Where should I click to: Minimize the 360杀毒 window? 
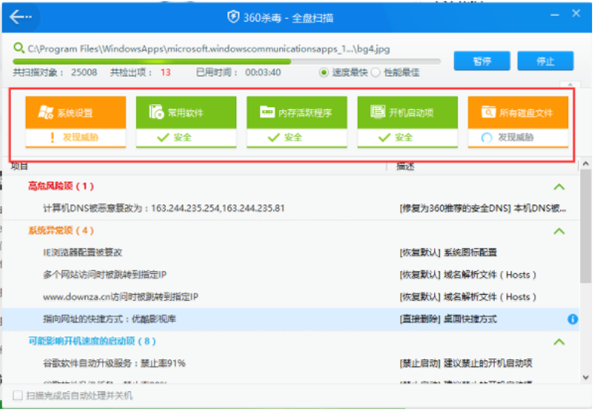[555, 15]
